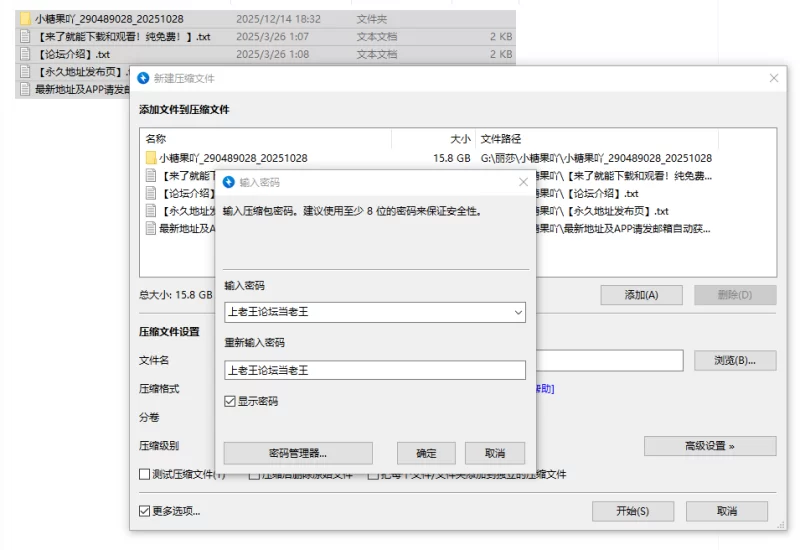Click 取消 at the bottom of 新建压缩文件
Image resolution: width=800 pixels, height=550 pixels.
pos(727,511)
